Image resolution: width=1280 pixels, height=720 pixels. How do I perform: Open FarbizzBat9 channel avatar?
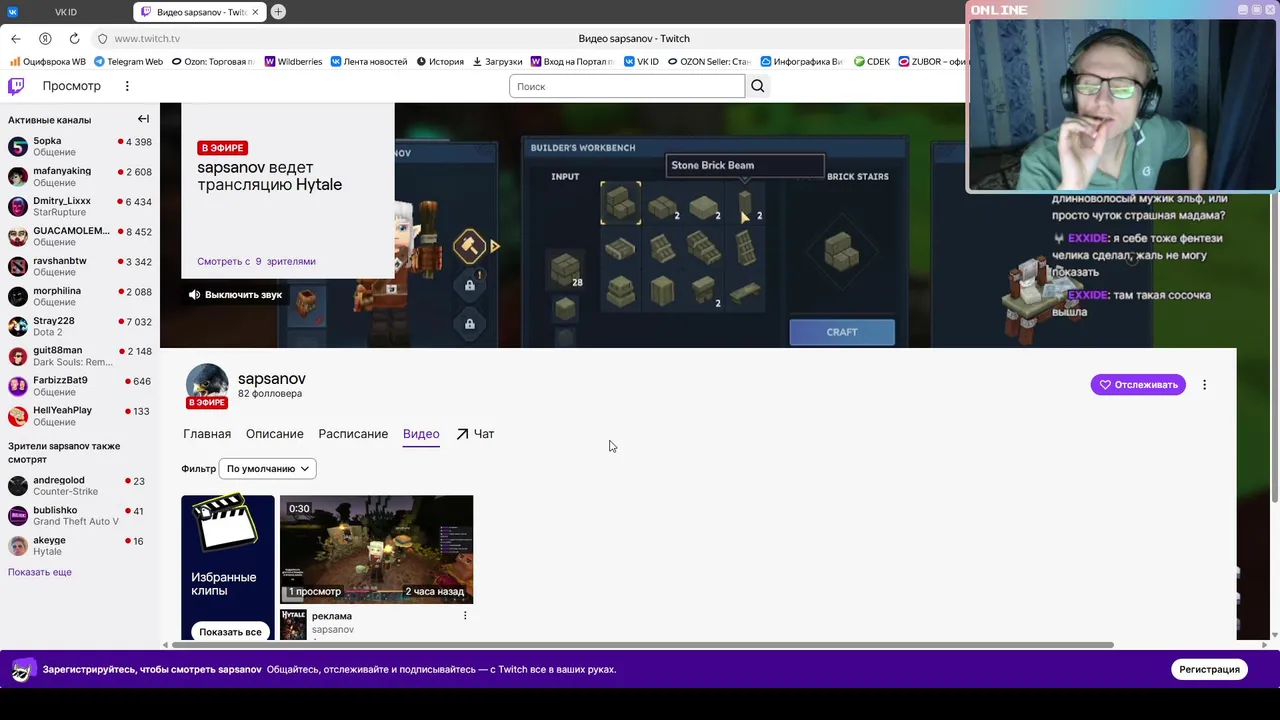[18, 386]
